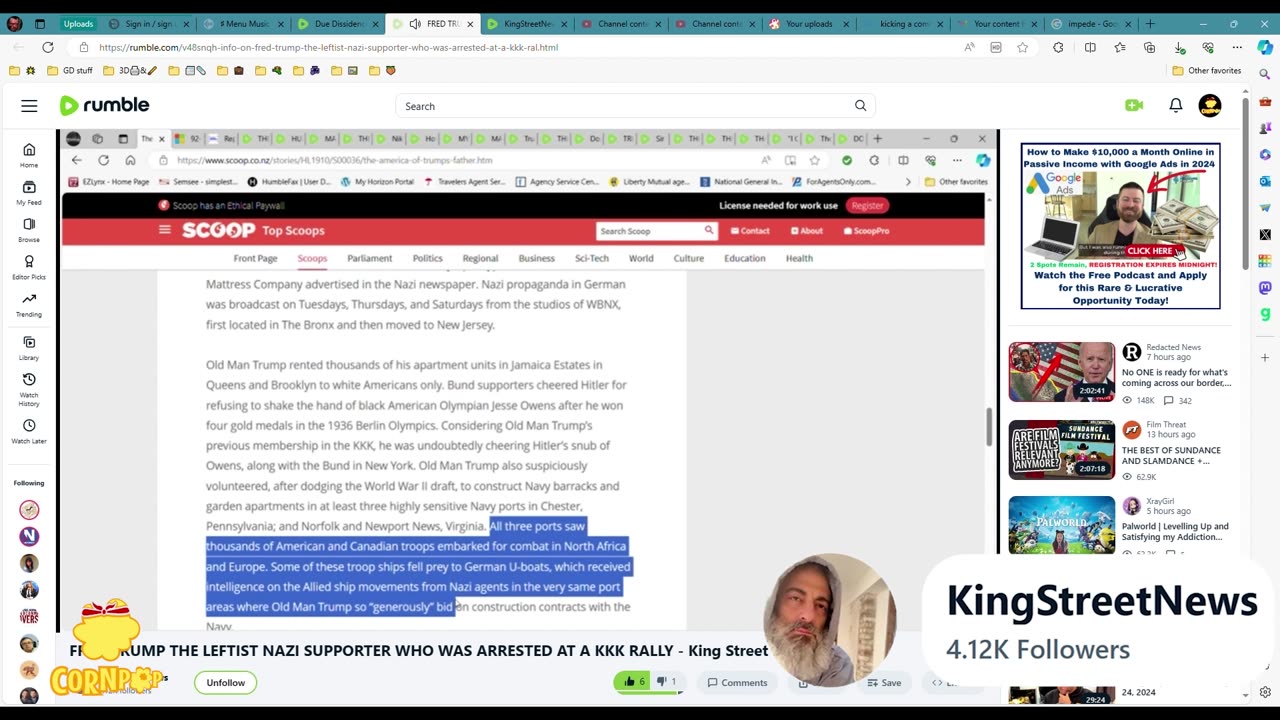Open THE BEST OF SUNDANCE title link

(1171, 455)
